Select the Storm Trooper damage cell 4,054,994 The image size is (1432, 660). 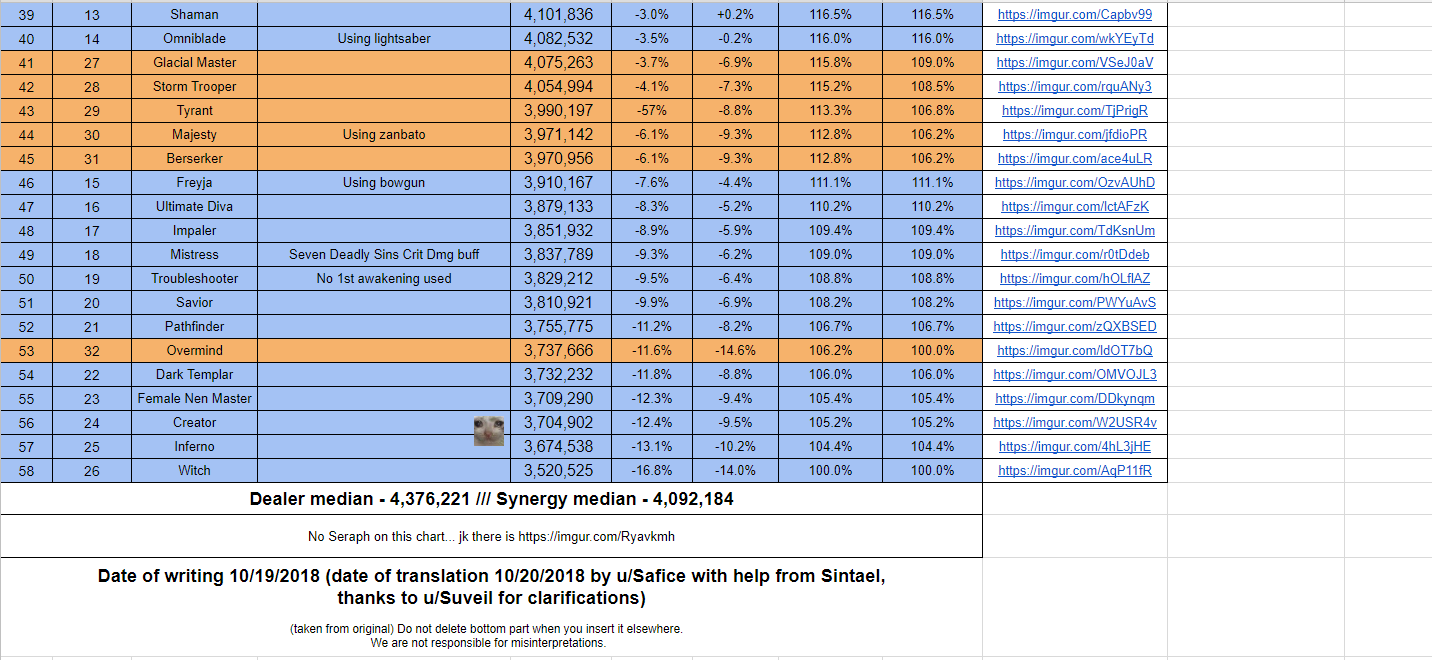(558, 87)
